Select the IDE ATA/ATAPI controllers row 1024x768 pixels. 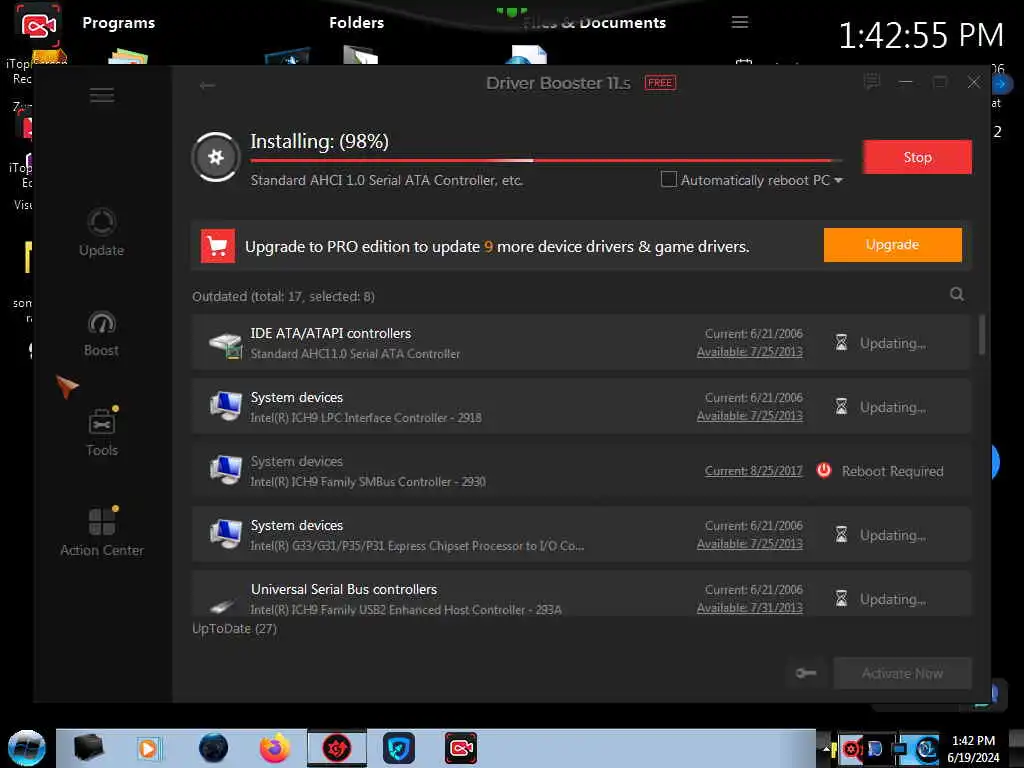point(581,343)
